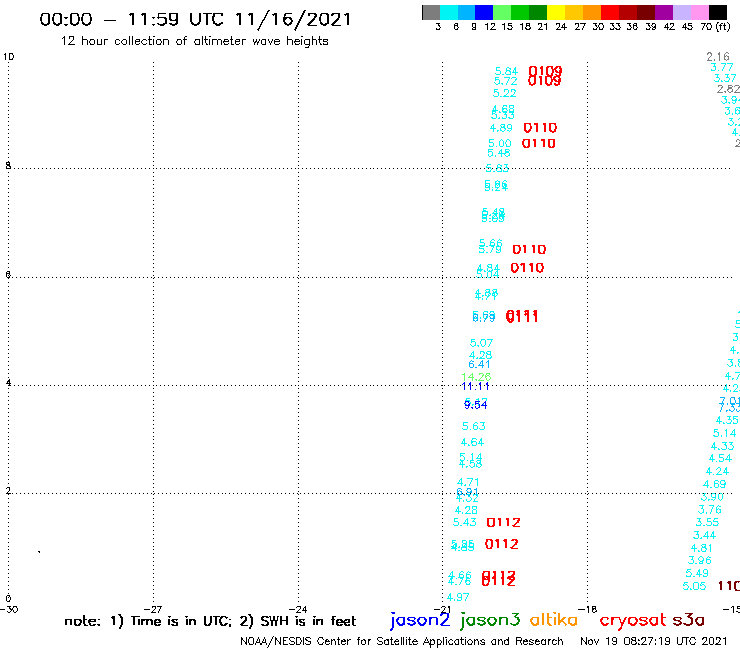Click the yellow swatch in the wave-height legend
Screen dimensions: 740x650
tap(555, 12)
